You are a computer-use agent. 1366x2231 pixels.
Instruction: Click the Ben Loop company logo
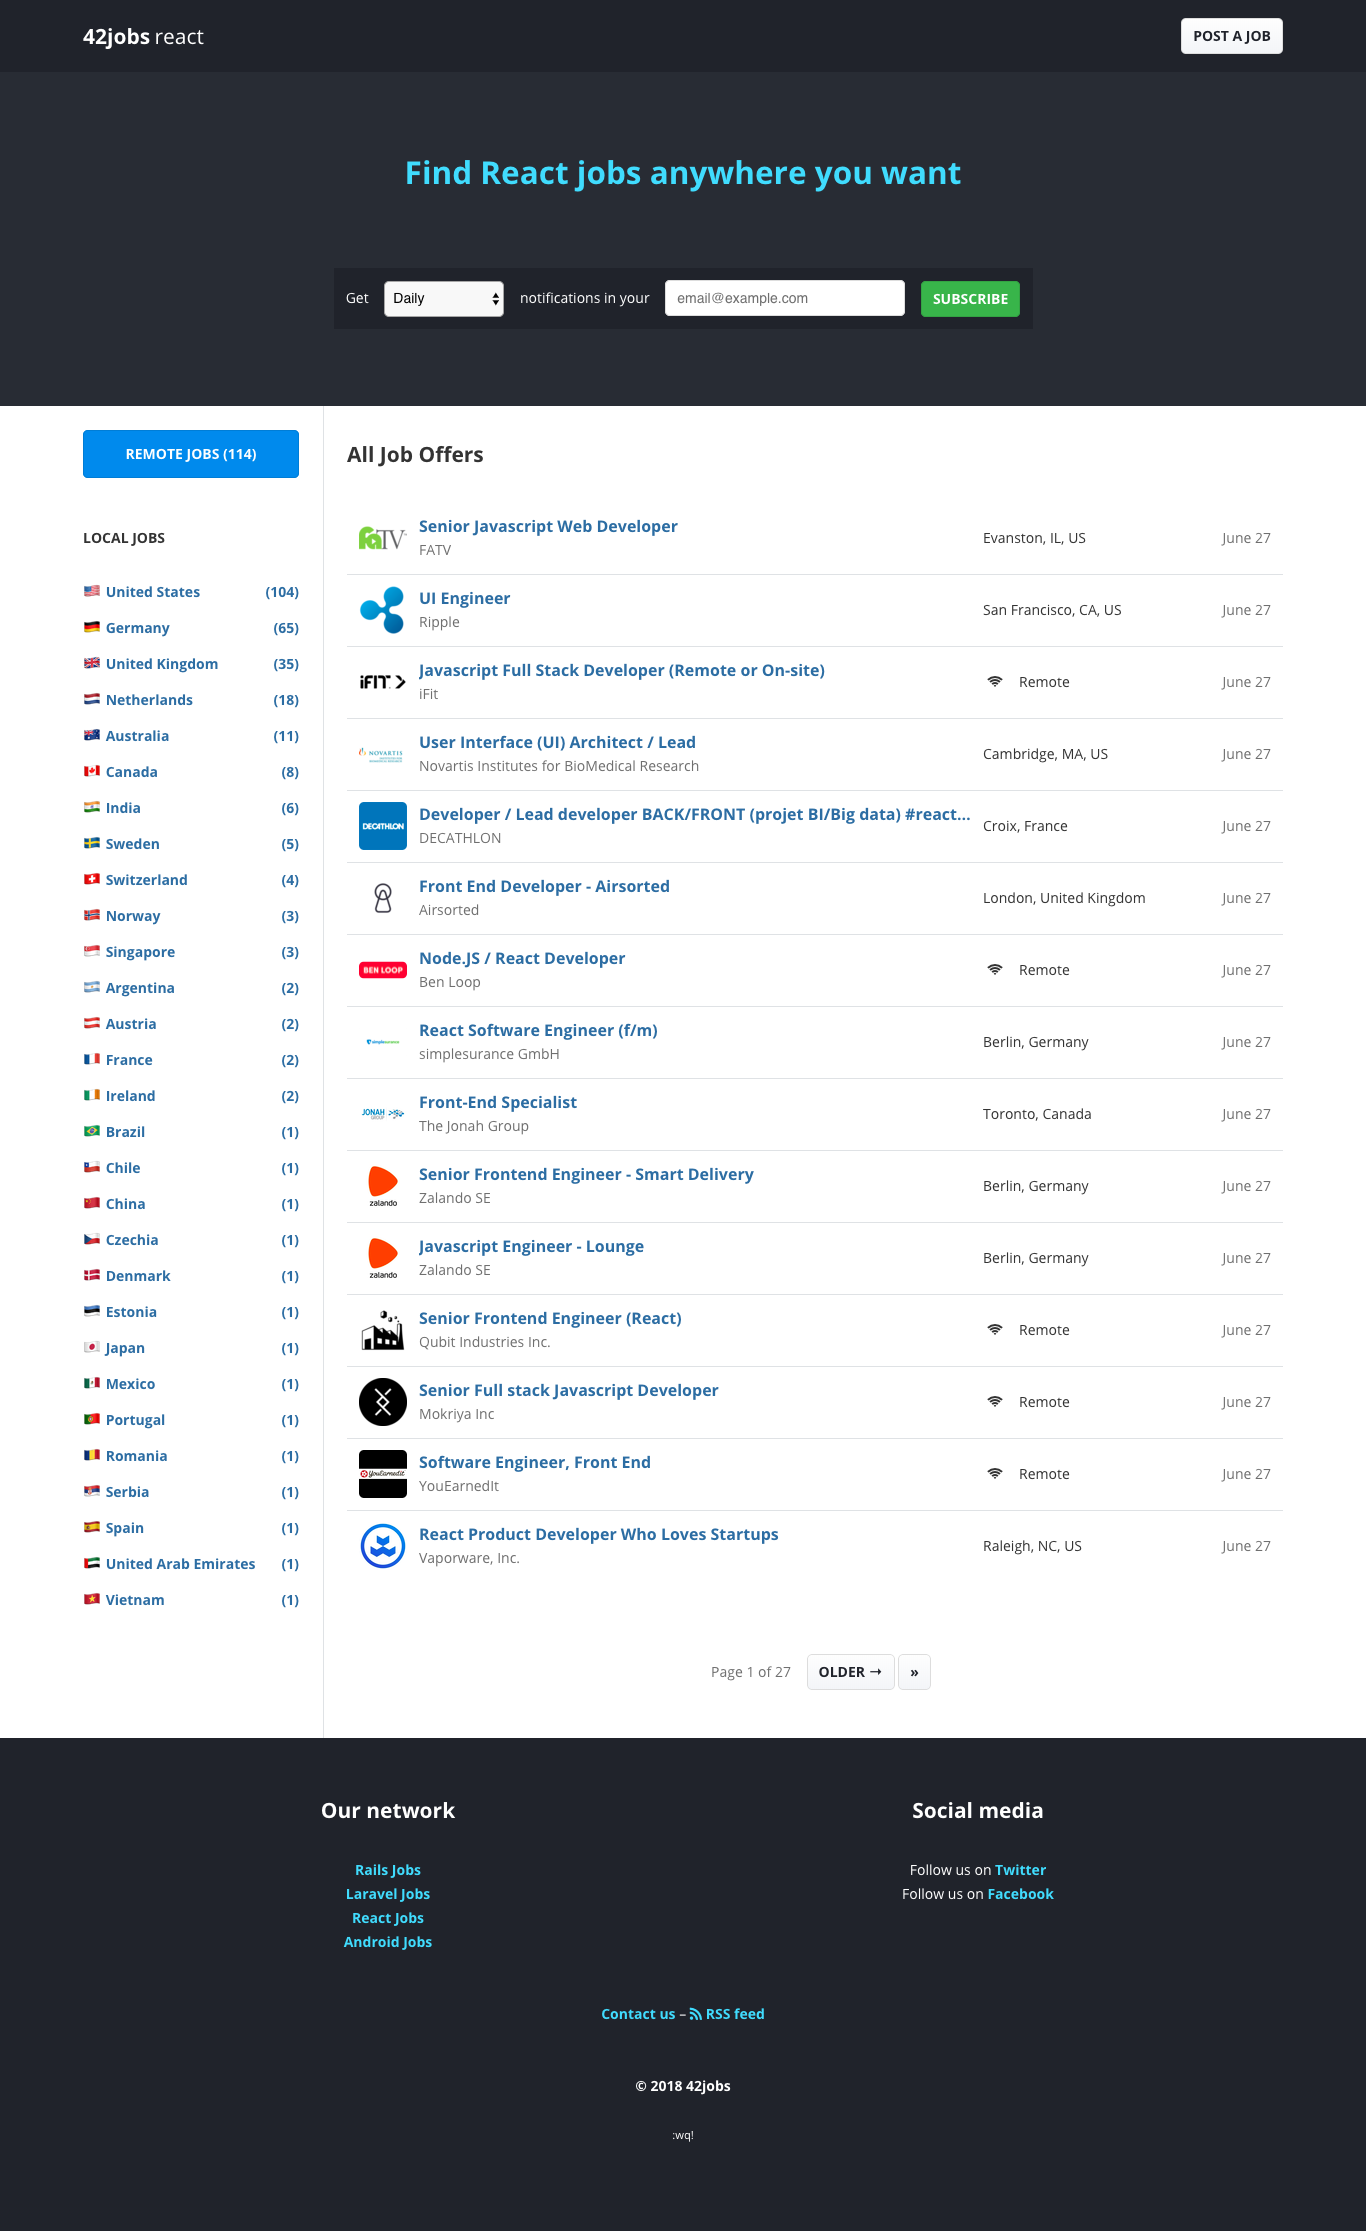[x=383, y=970]
